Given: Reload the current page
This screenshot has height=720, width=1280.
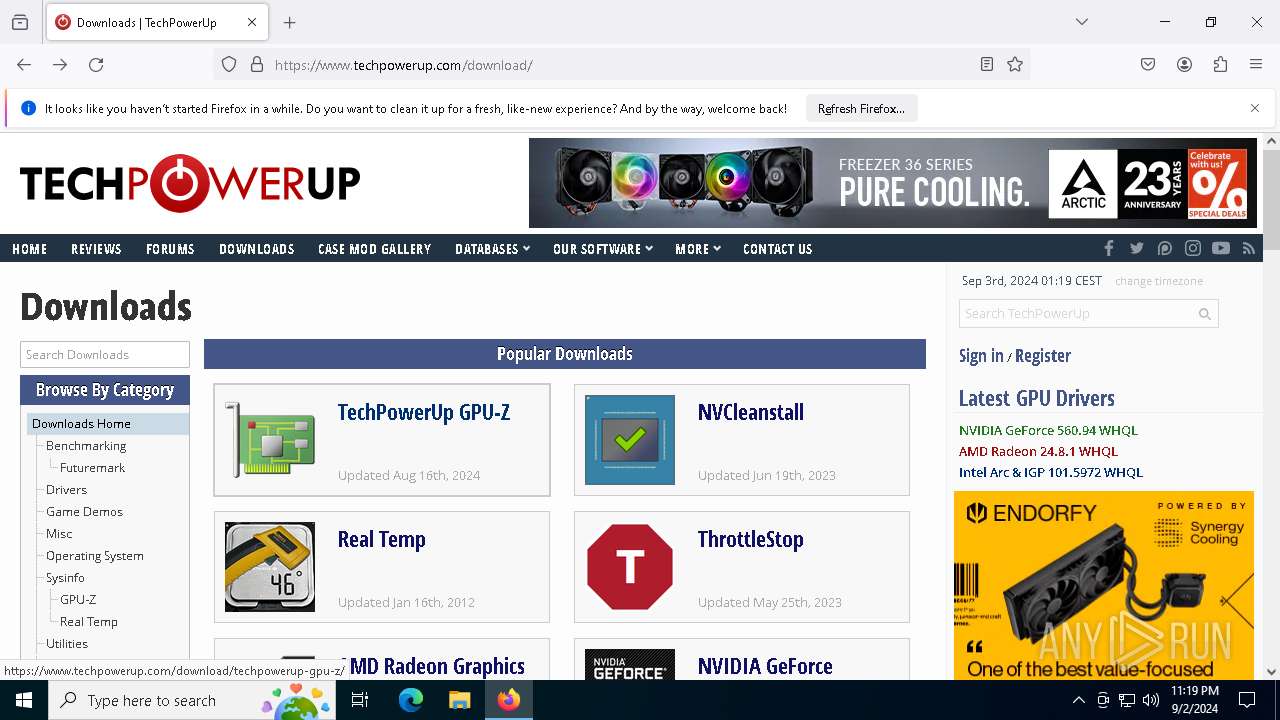Looking at the screenshot, I should point(96,65).
